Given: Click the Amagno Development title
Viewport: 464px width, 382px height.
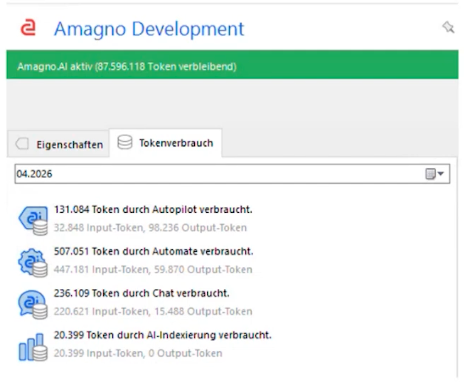Looking at the screenshot, I should point(149,29).
